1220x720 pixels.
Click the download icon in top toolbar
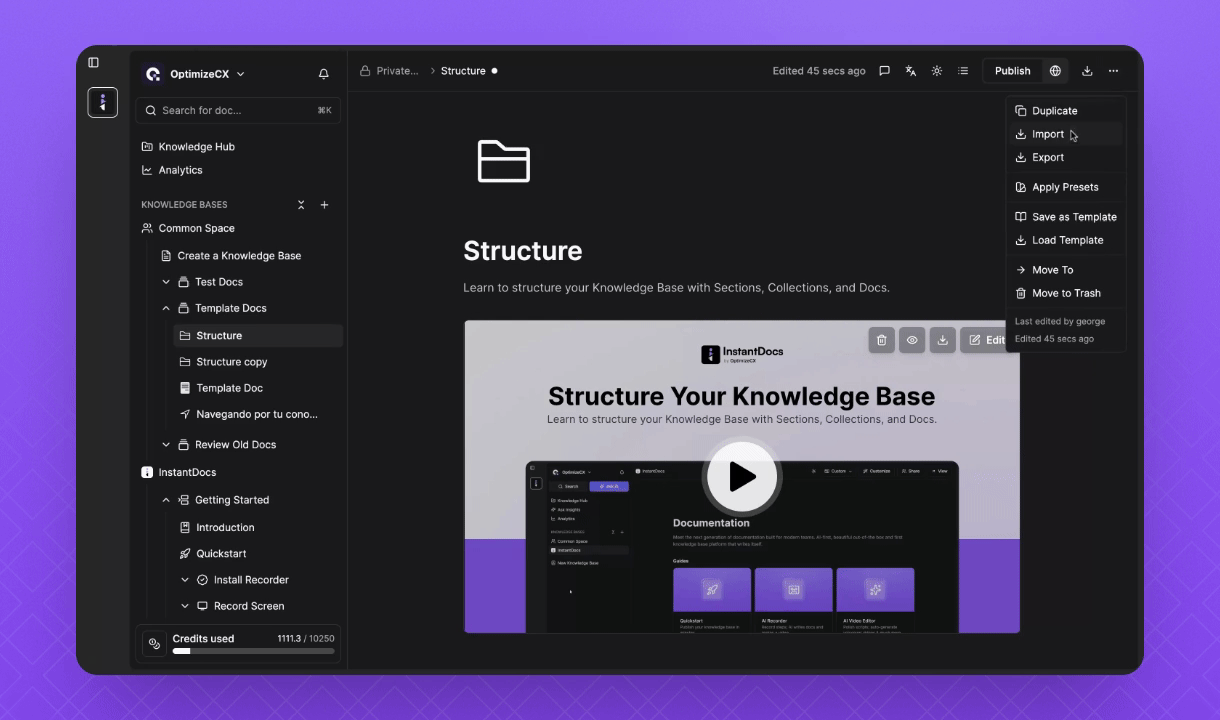pyautogui.click(x=1087, y=71)
